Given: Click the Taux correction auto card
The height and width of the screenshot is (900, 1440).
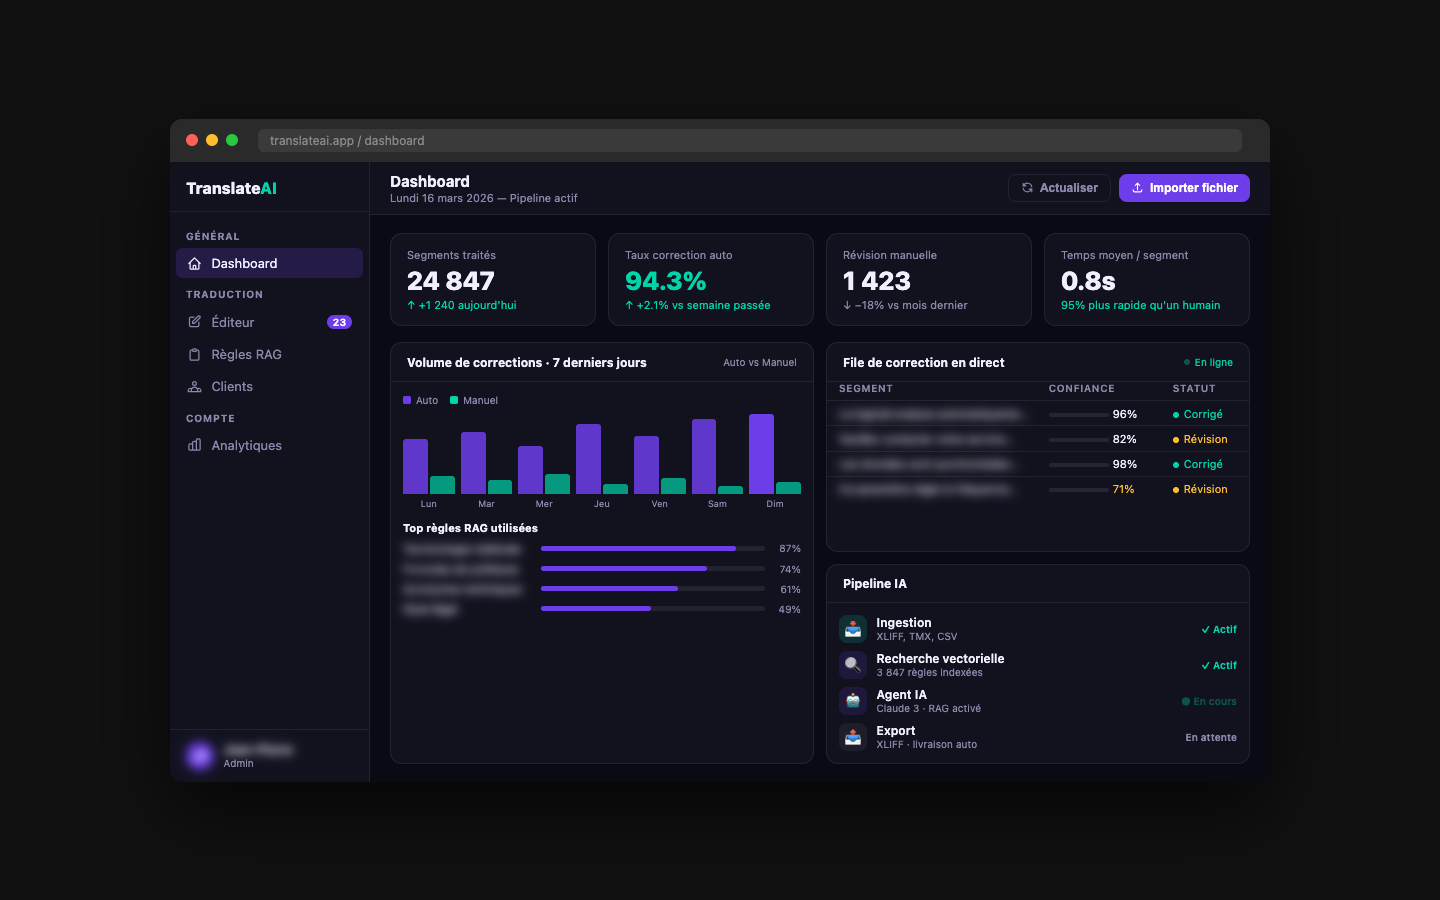Looking at the screenshot, I should click(x=711, y=280).
